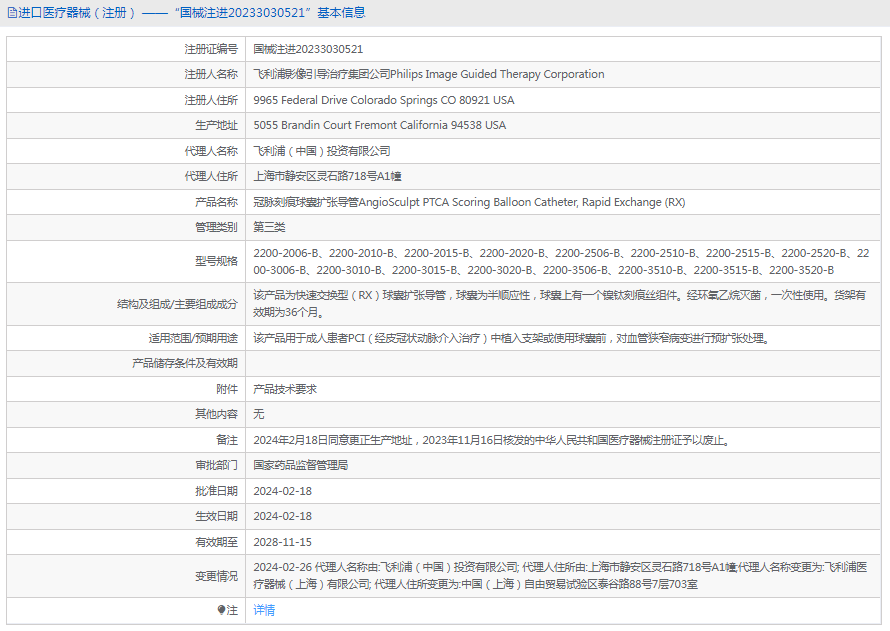
Task: Click the 上海市静安区灵石路718号A1幢 value in the 代理人住所 row
Action: (328, 176)
